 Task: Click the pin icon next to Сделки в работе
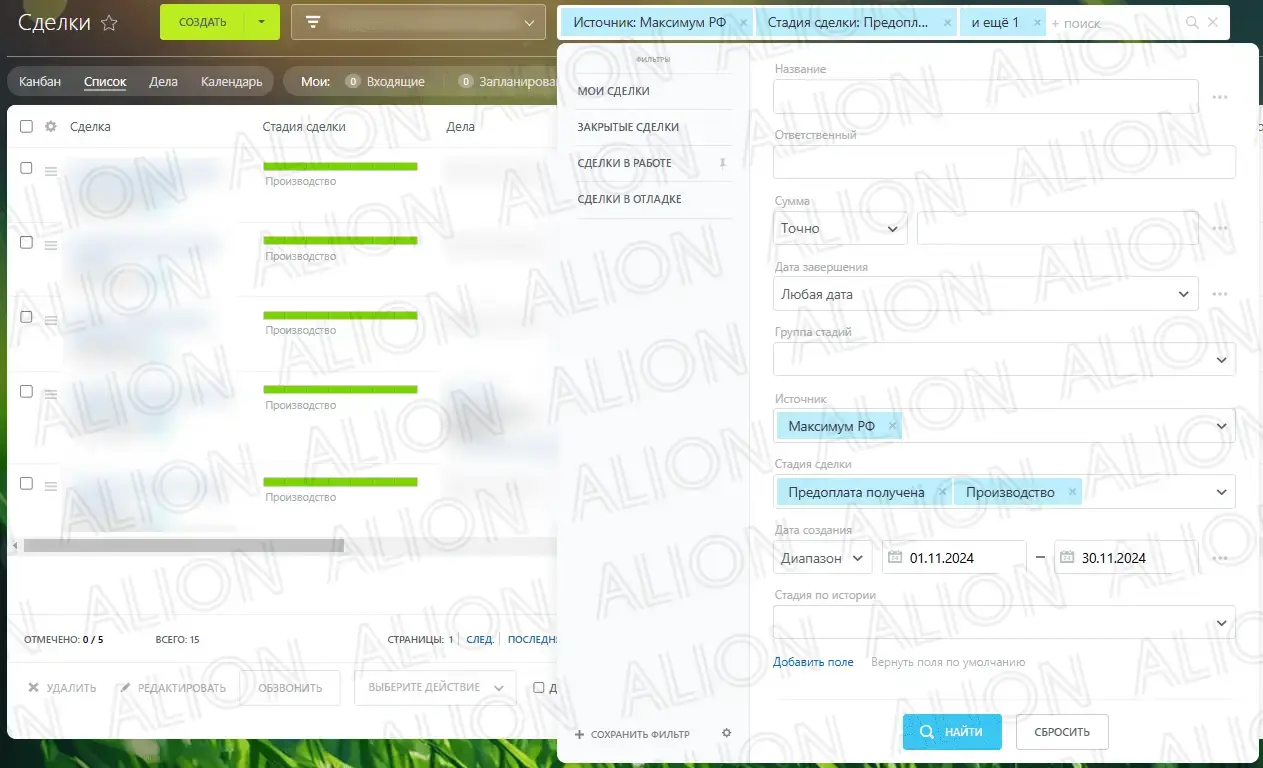(723, 163)
